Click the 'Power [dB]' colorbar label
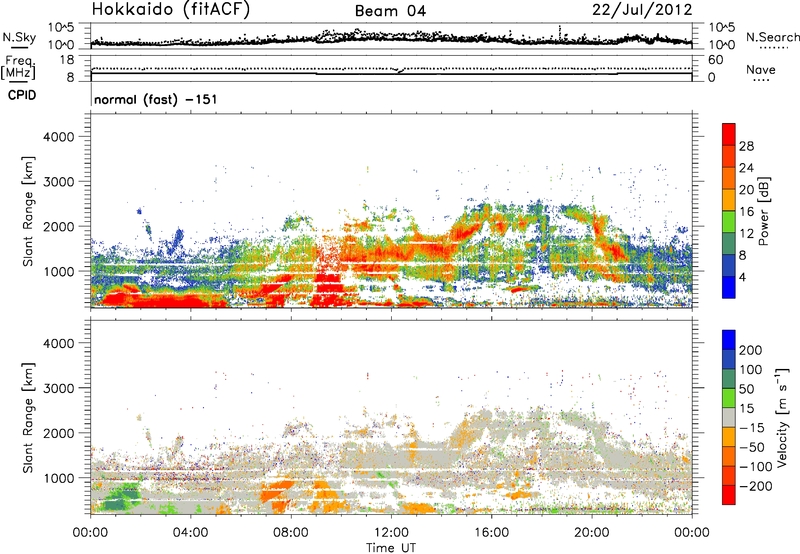Screen dimensions: 800x554 pos(764,211)
